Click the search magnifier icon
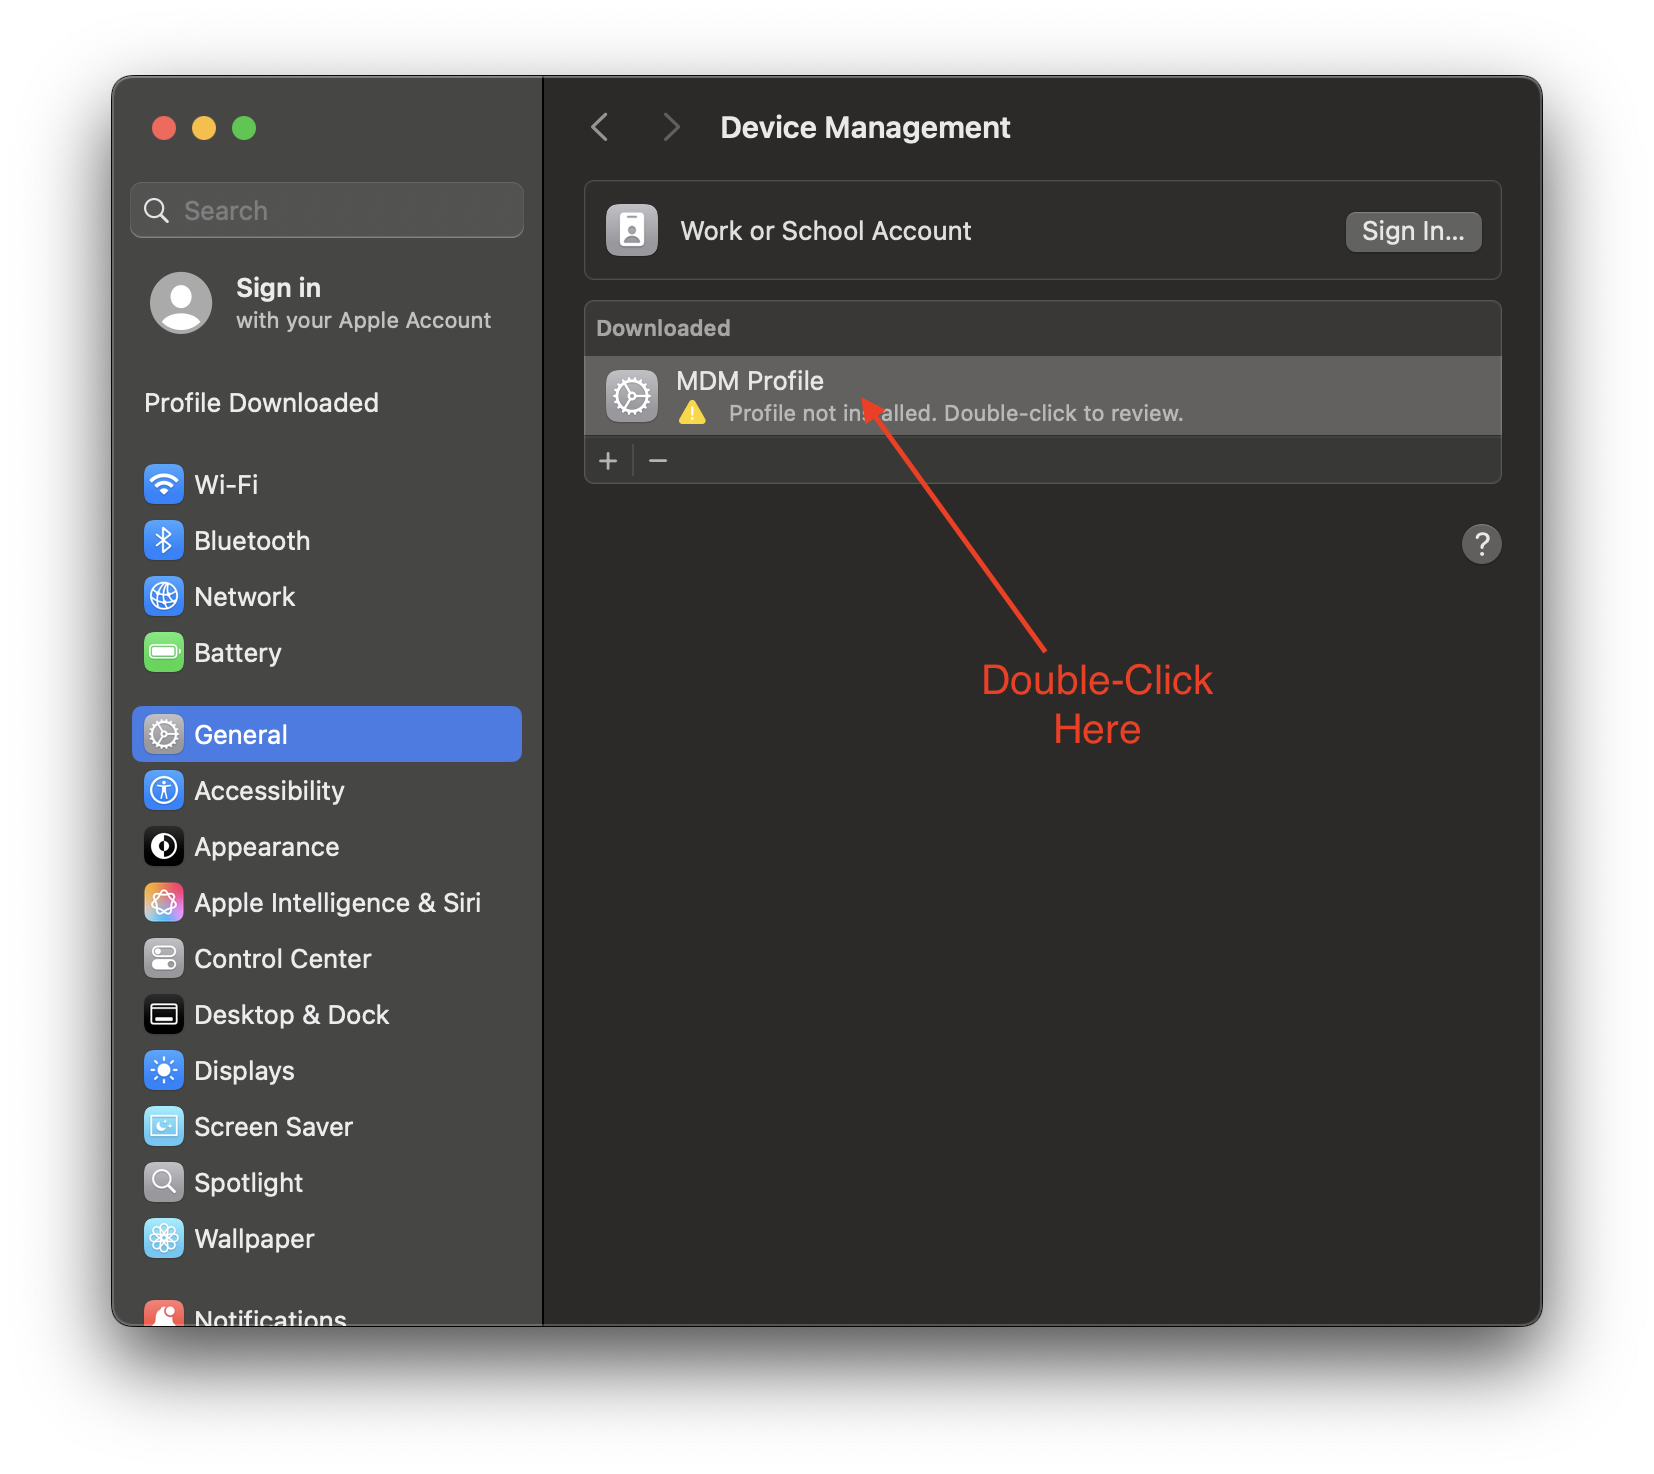1654x1474 pixels. coord(157,211)
